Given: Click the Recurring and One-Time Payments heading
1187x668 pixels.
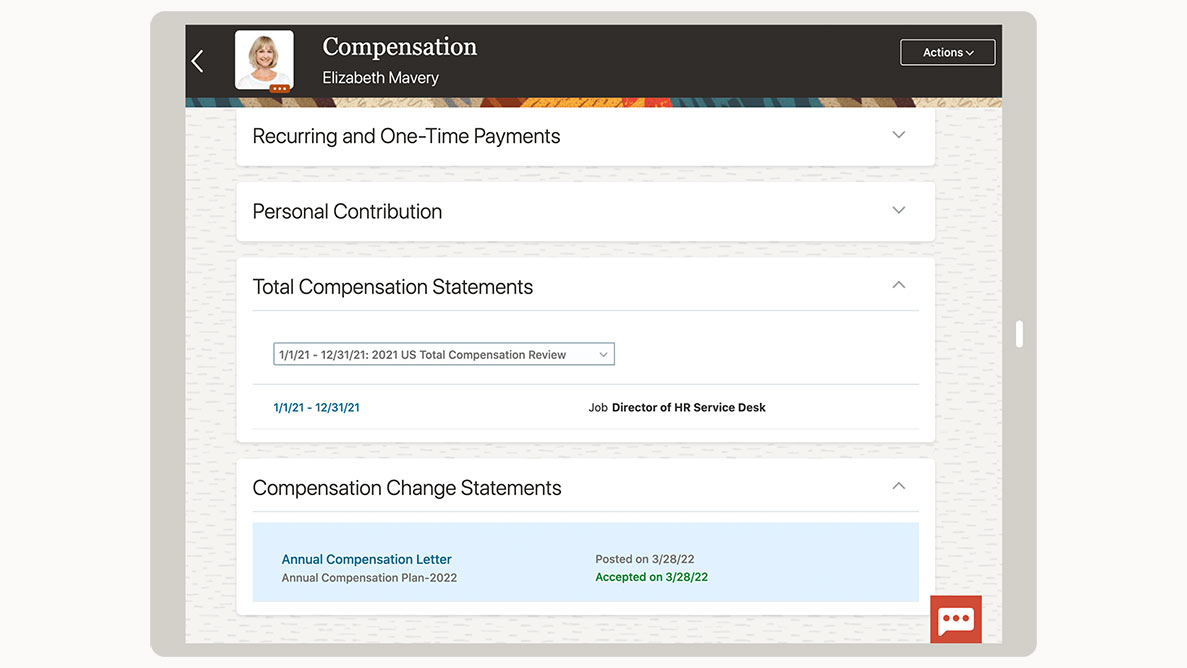Looking at the screenshot, I should (x=406, y=136).
